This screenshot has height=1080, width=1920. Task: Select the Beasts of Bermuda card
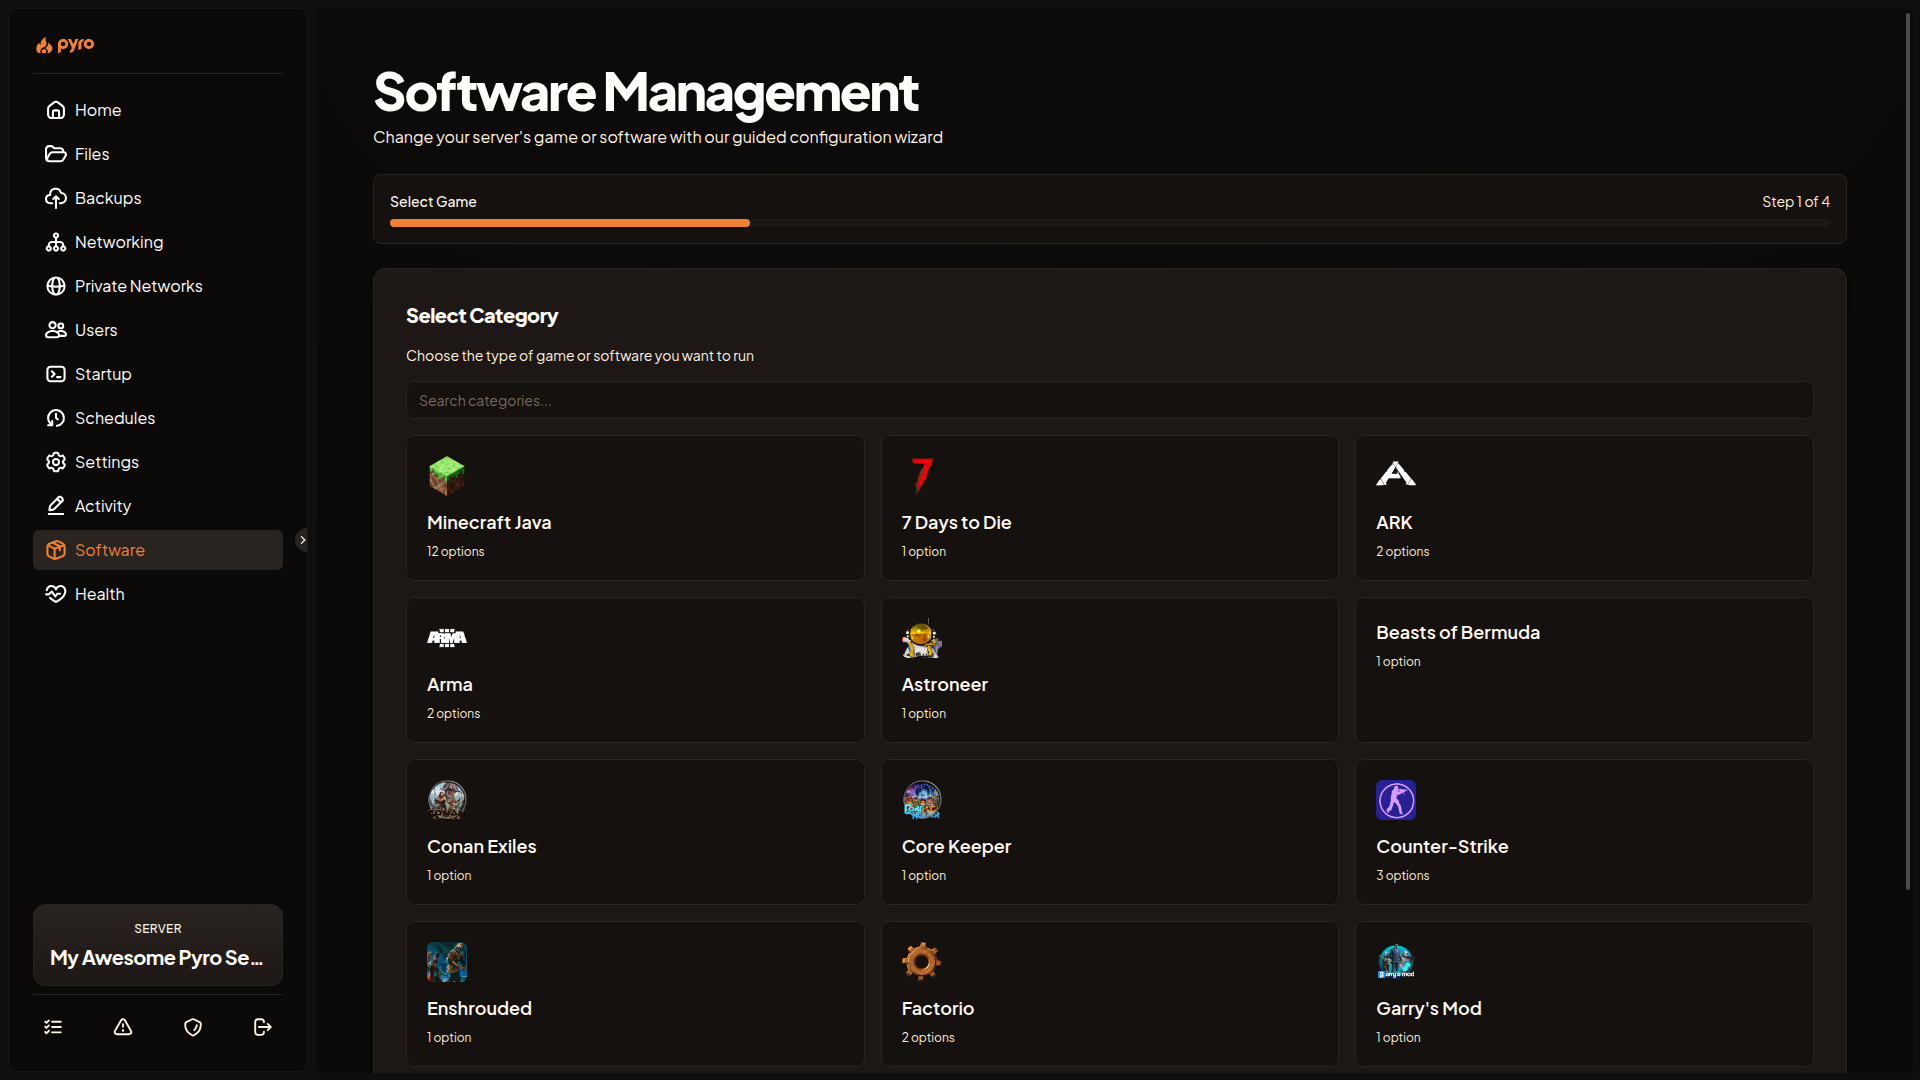1584,670
